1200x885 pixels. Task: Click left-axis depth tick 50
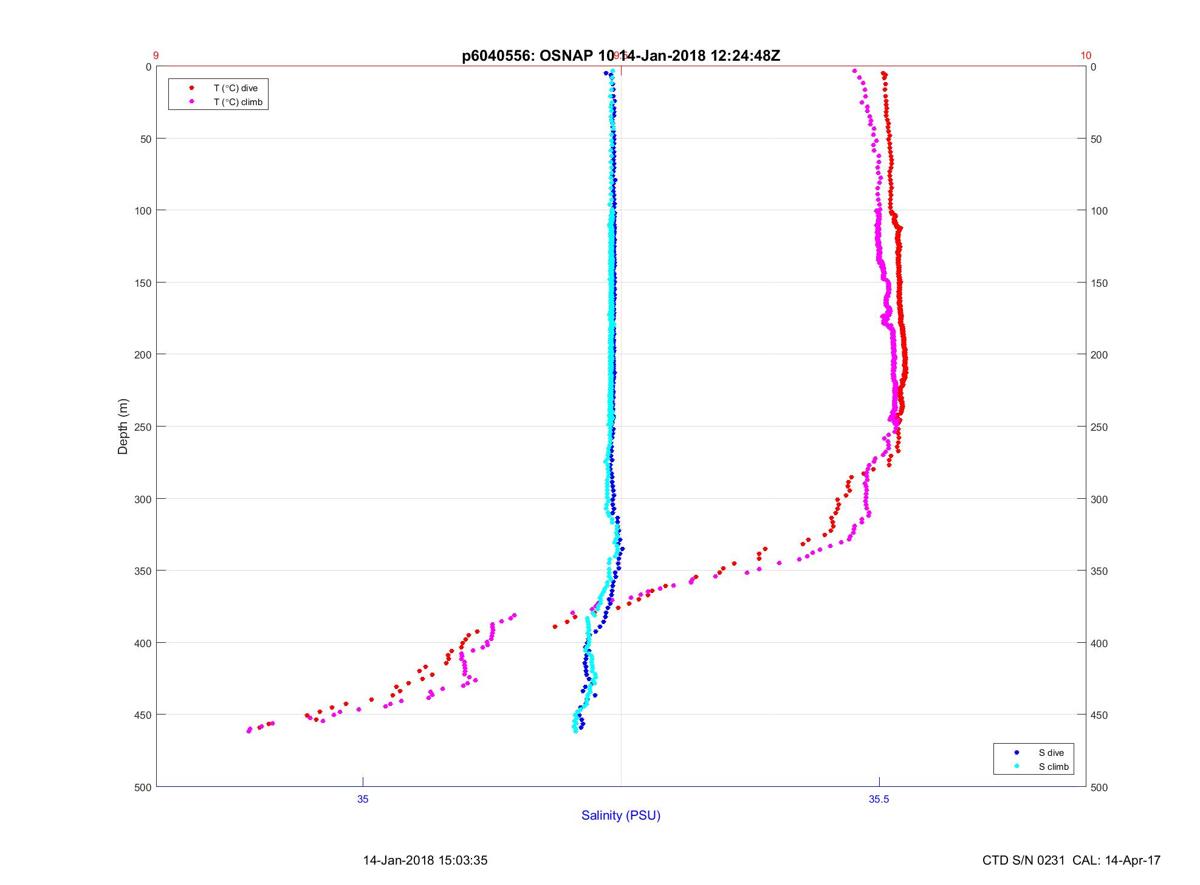point(144,139)
